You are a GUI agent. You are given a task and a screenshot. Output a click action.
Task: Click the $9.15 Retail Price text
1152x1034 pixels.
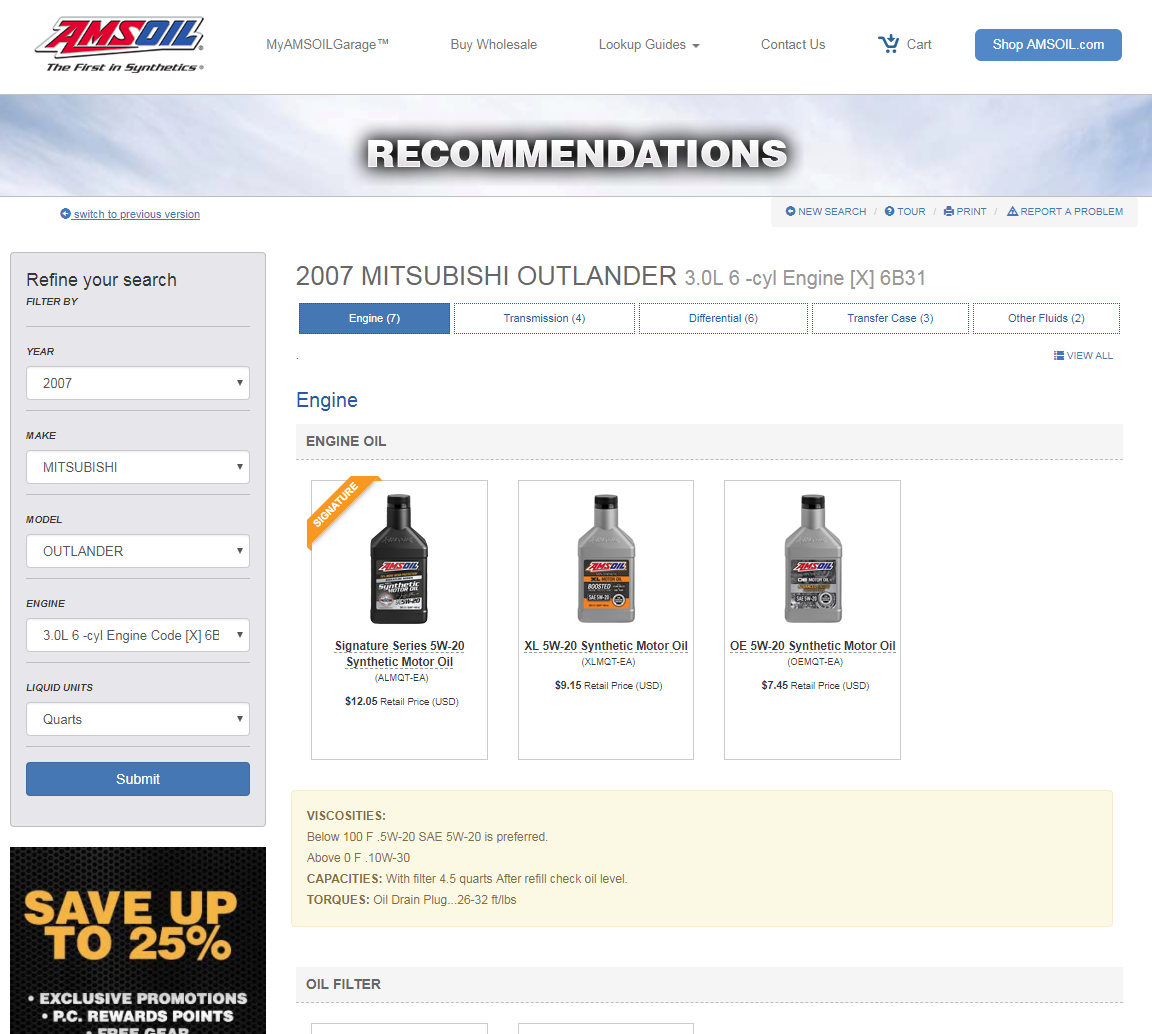pyautogui.click(x=608, y=686)
